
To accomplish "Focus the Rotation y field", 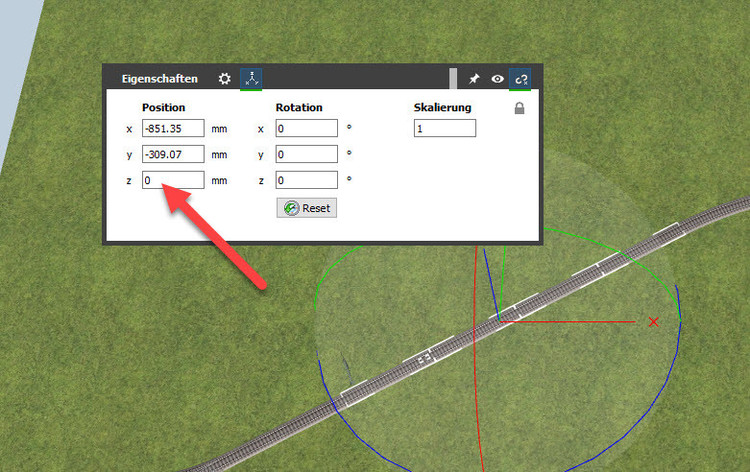I will pyautogui.click(x=307, y=154).
